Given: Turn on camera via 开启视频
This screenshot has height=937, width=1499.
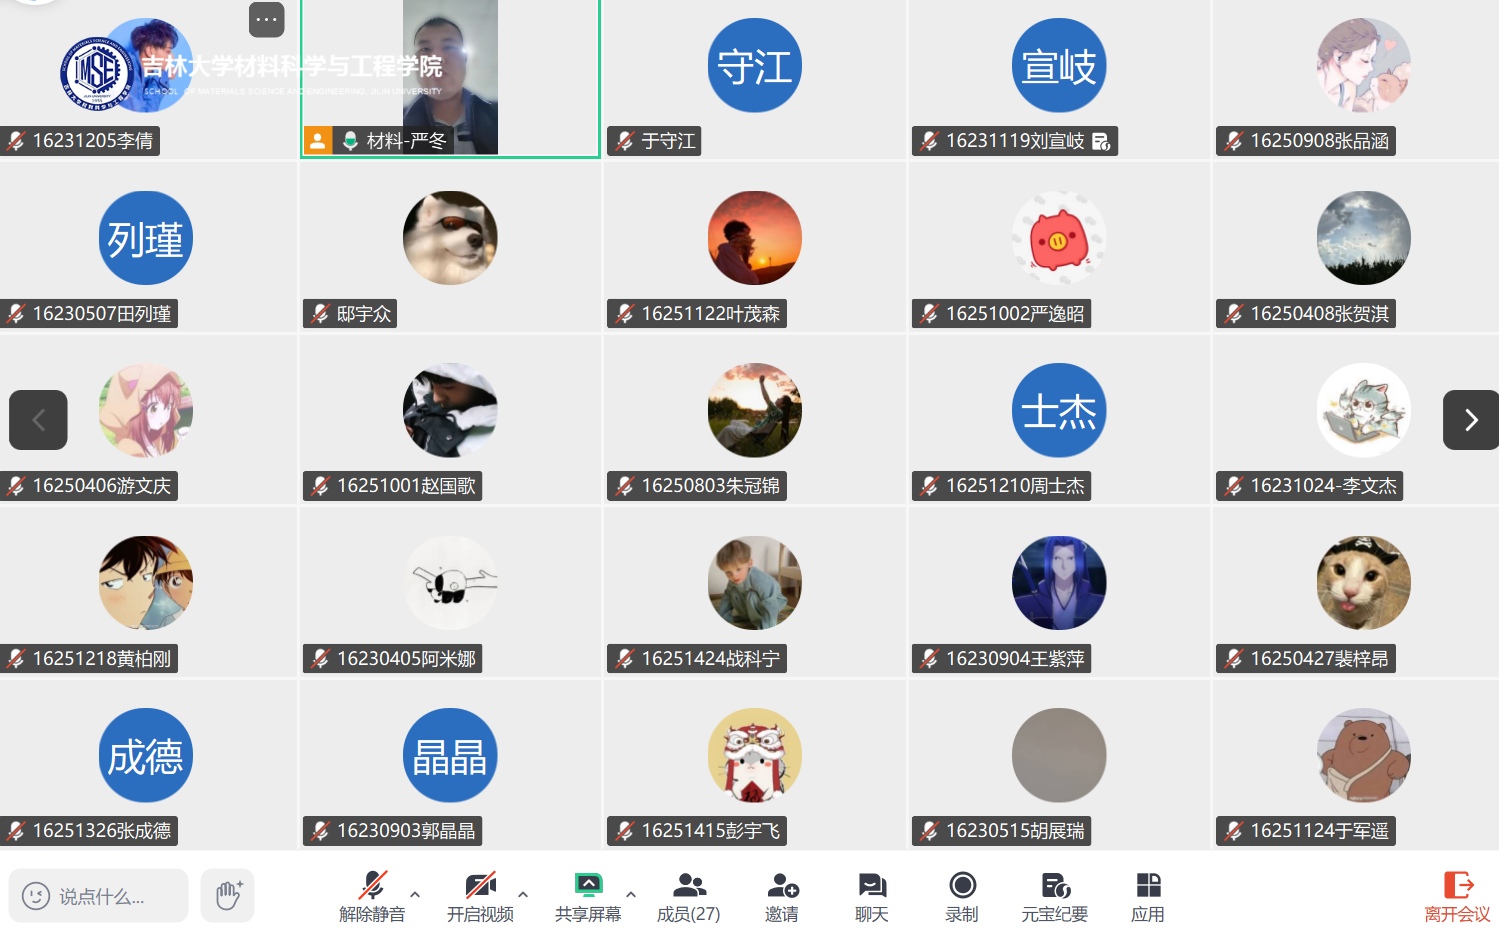Looking at the screenshot, I should (x=480, y=896).
